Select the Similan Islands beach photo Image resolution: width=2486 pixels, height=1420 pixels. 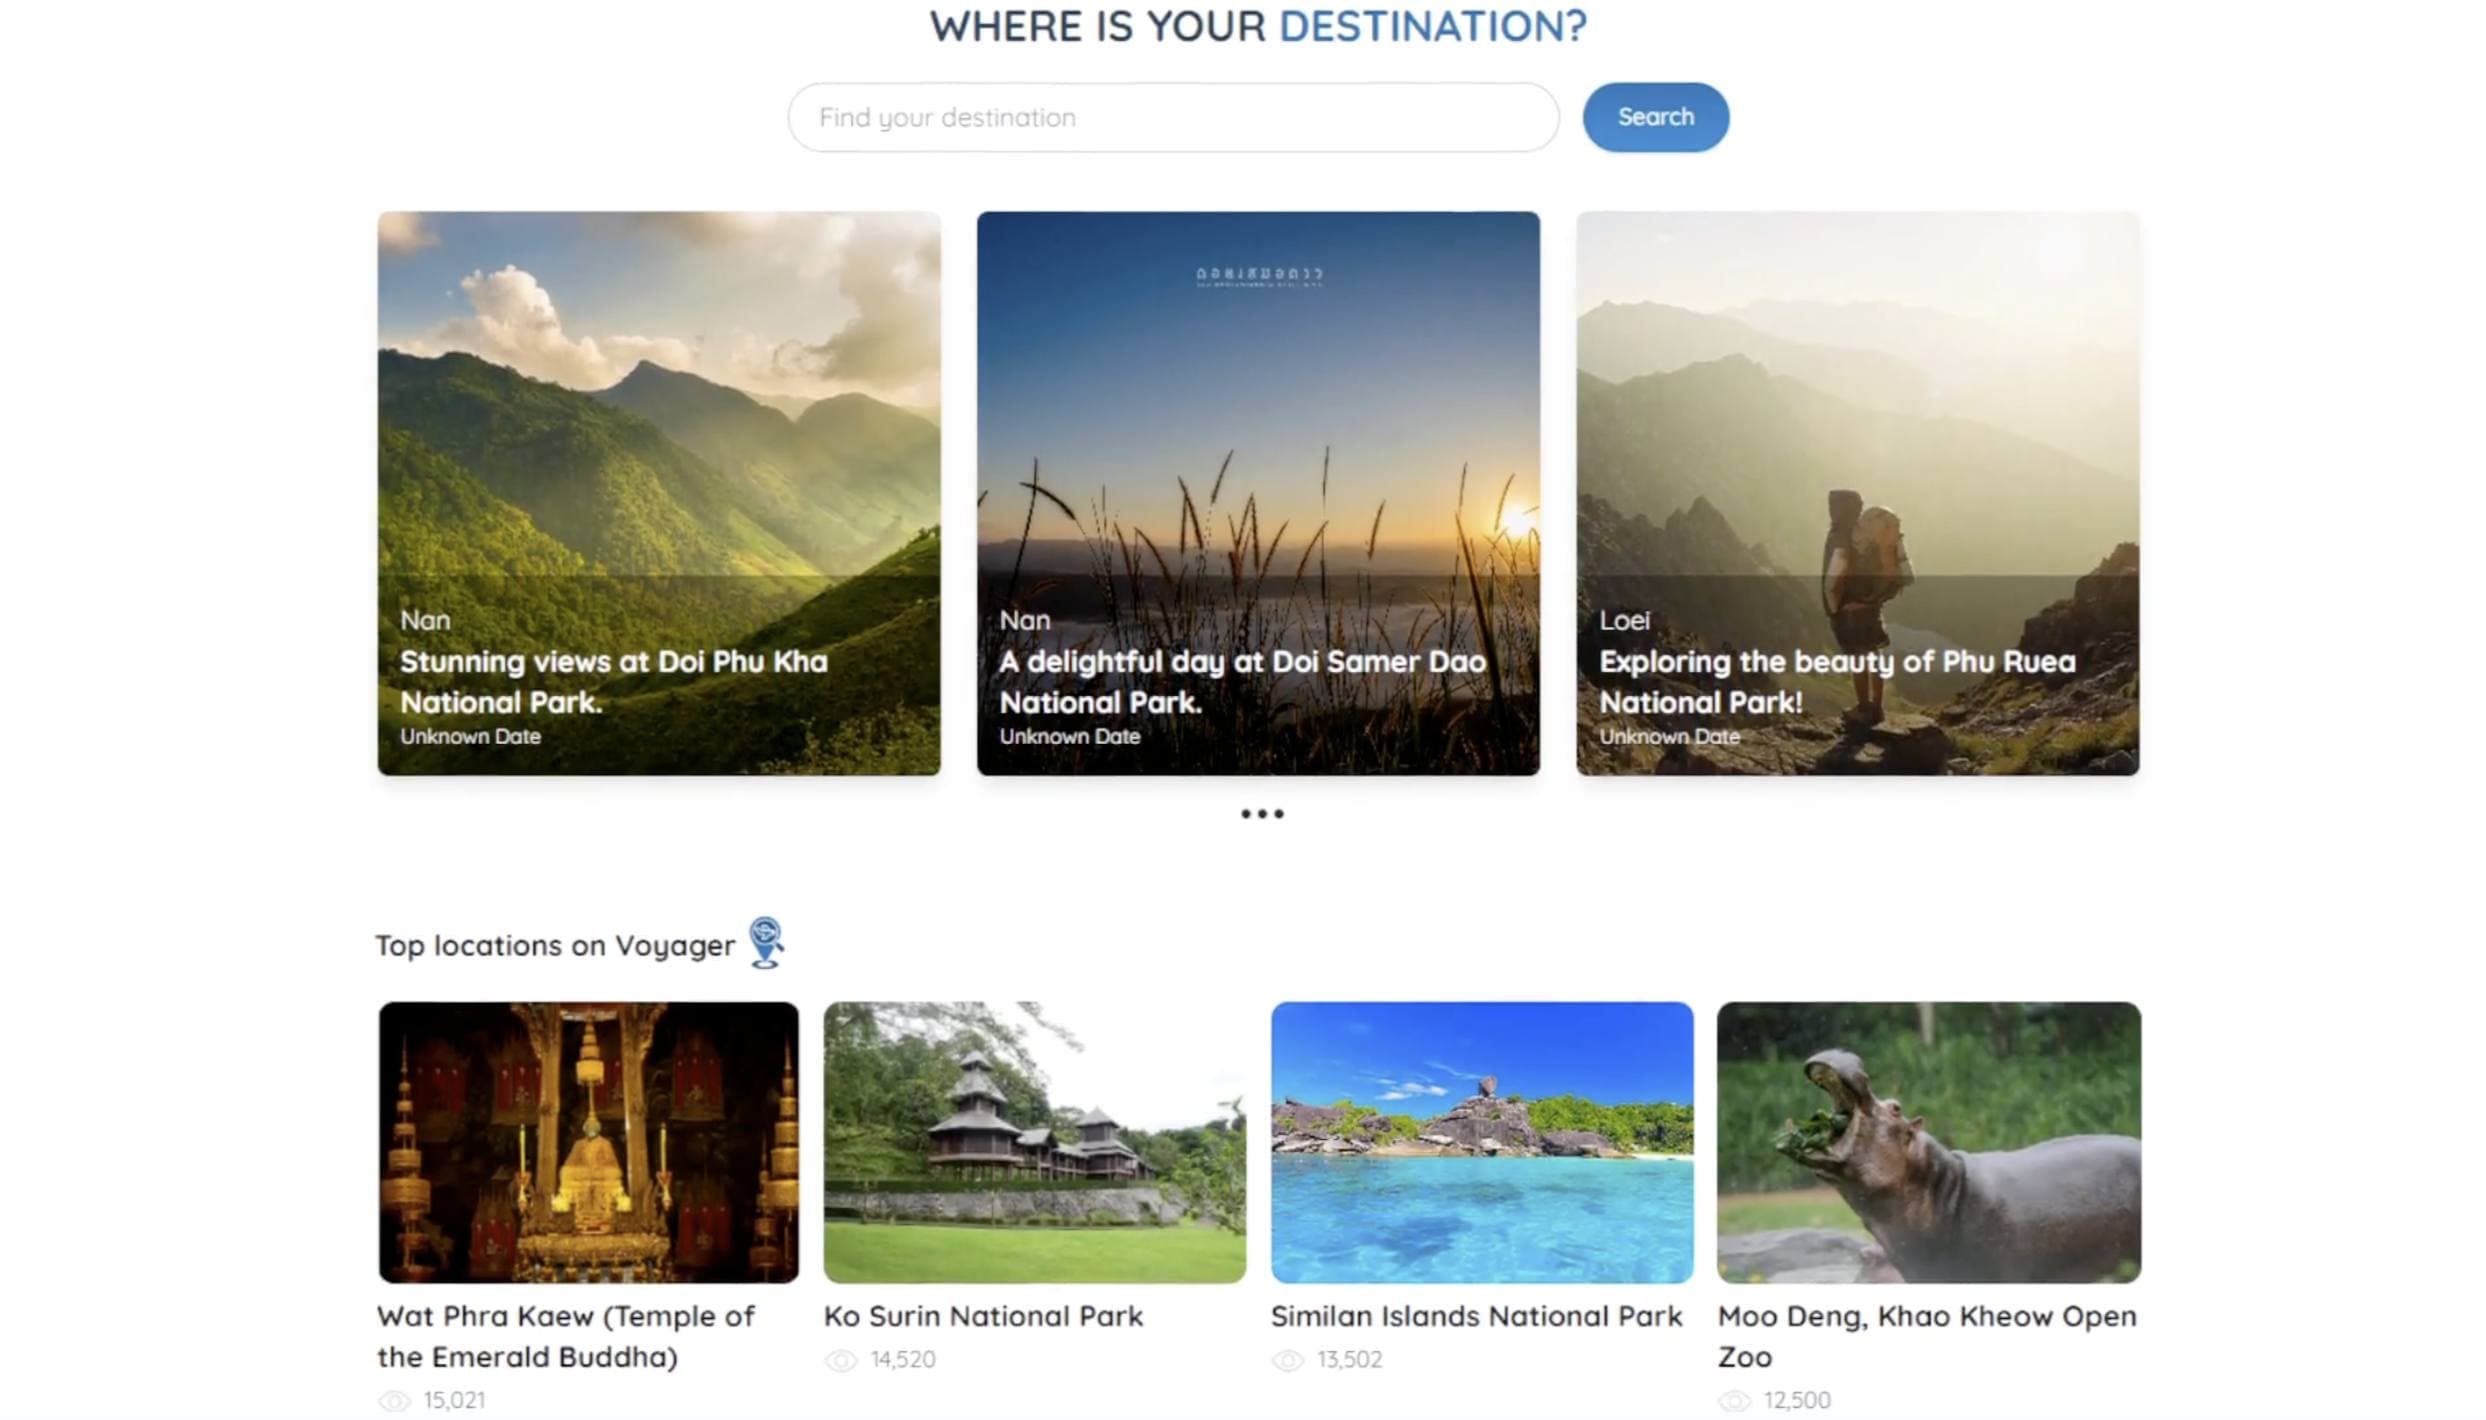(1481, 1142)
